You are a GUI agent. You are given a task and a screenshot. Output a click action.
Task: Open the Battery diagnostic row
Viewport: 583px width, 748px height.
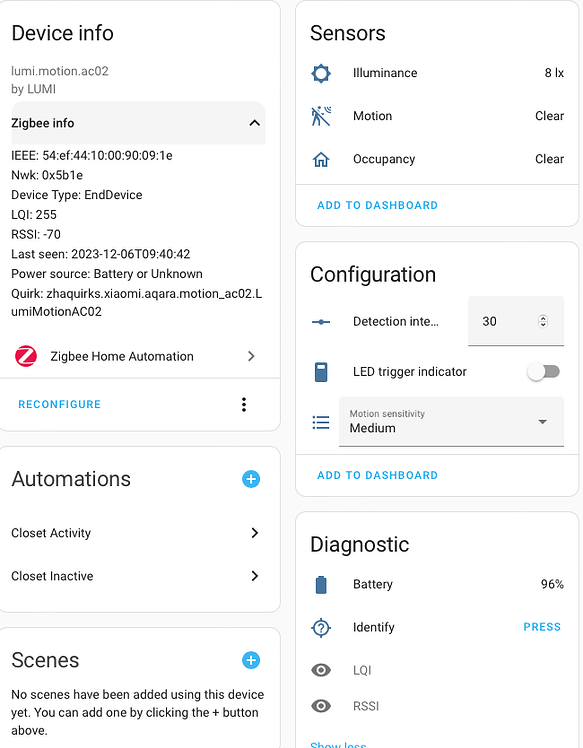[437, 584]
